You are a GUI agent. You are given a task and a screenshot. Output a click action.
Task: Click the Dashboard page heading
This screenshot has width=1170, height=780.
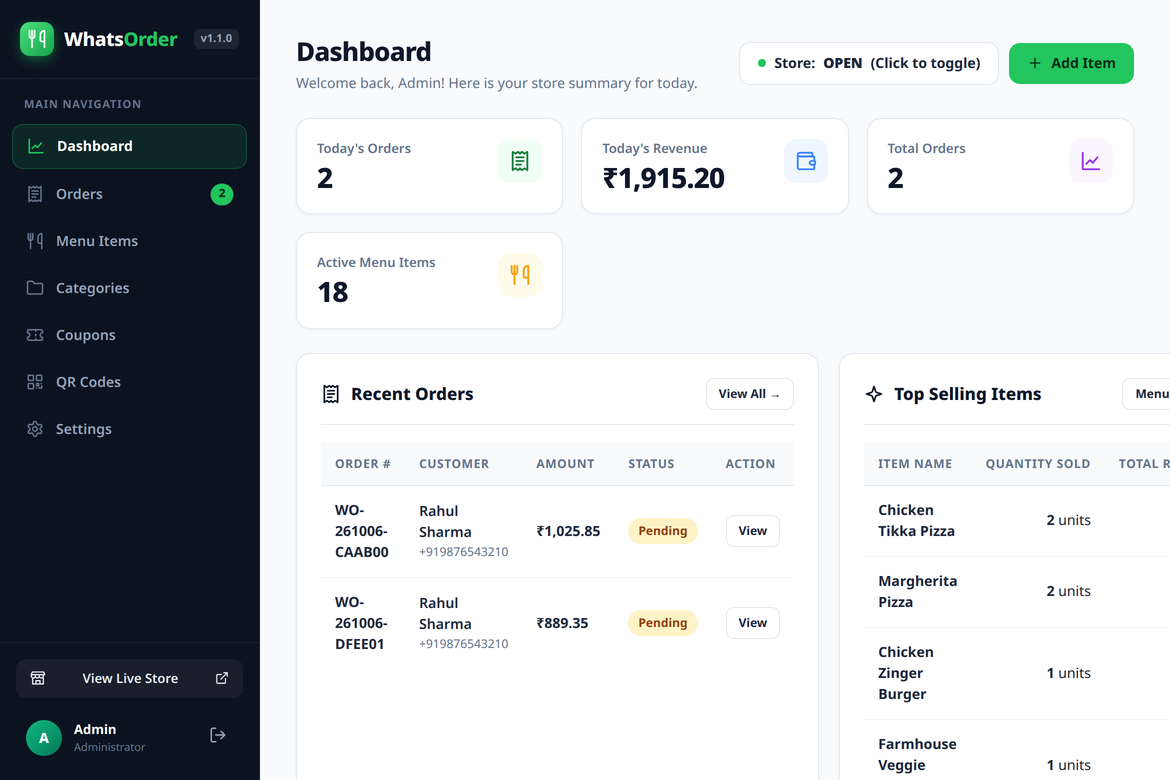[363, 52]
